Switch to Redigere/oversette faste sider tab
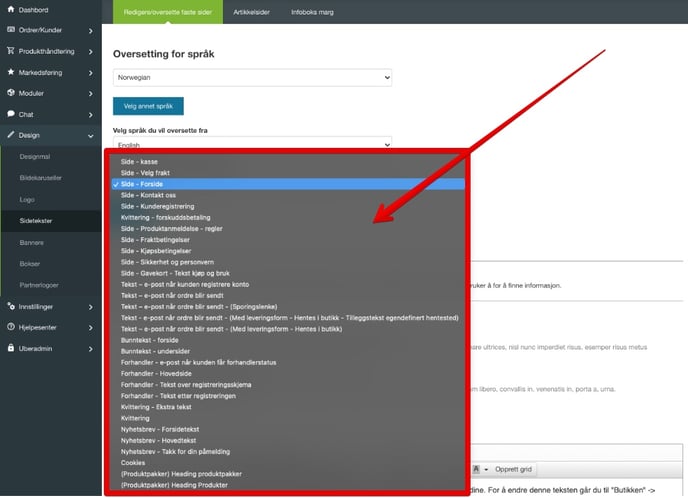Viewport: 688px width, 498px height. [168, 12]
